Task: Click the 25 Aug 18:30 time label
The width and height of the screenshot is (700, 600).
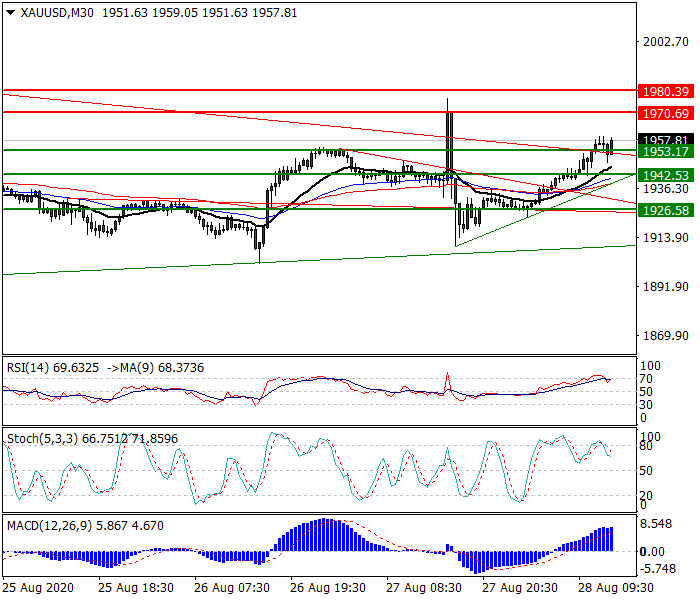Action: [x=136, y=588]
